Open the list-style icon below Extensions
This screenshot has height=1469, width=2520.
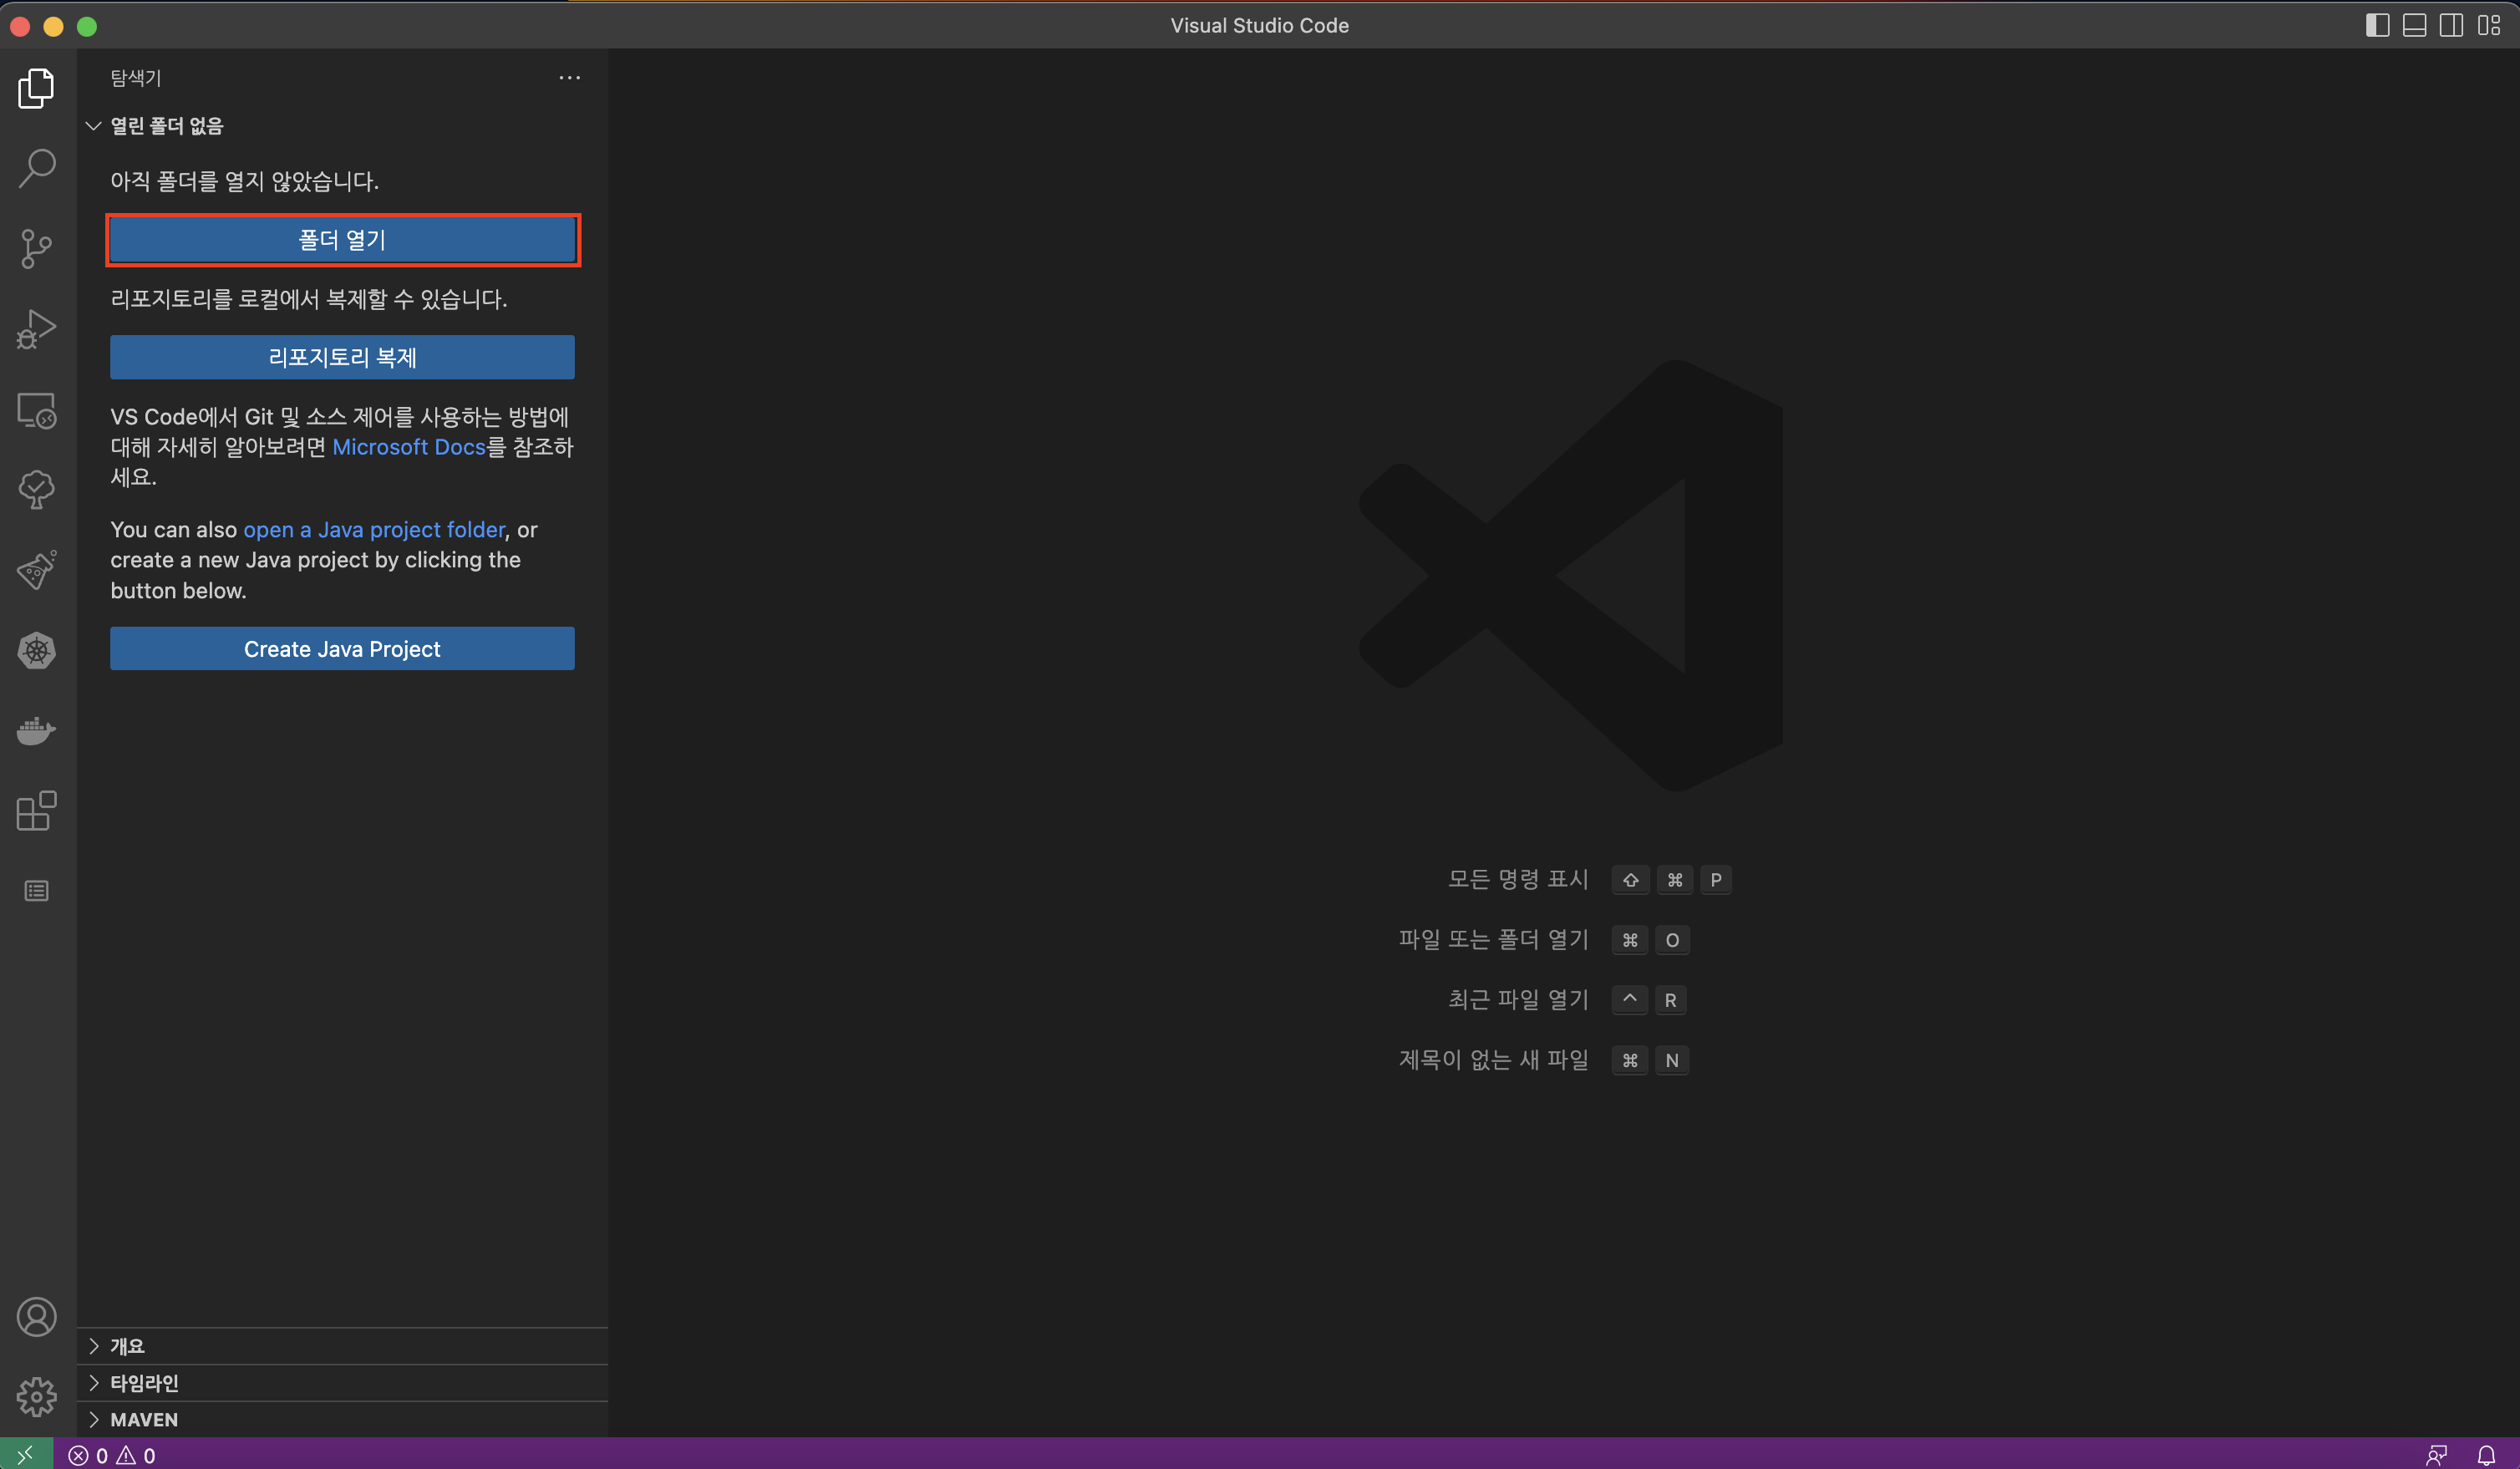click(x=37, y=891)
